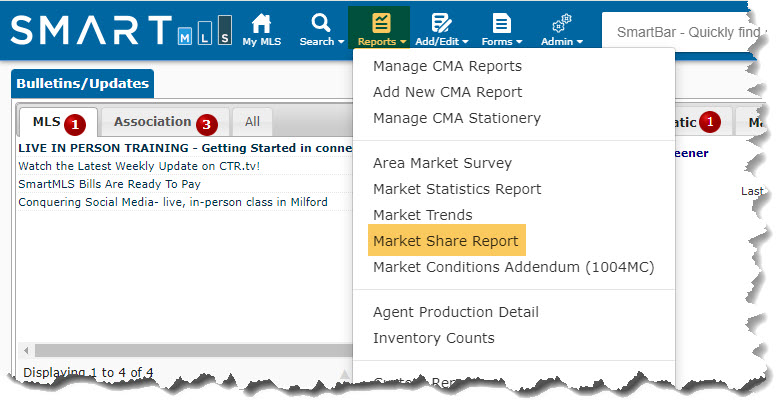Open Inventory Counts report

tap(434, 338)
